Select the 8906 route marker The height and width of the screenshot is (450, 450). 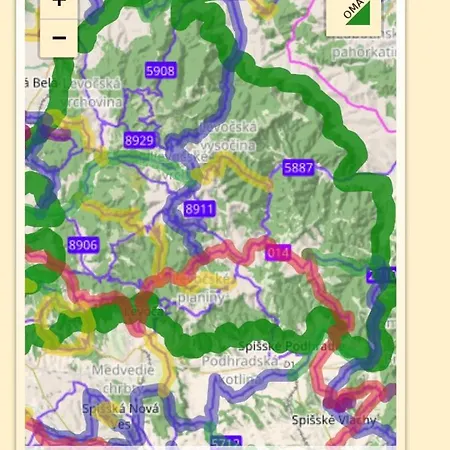point(83,245)
